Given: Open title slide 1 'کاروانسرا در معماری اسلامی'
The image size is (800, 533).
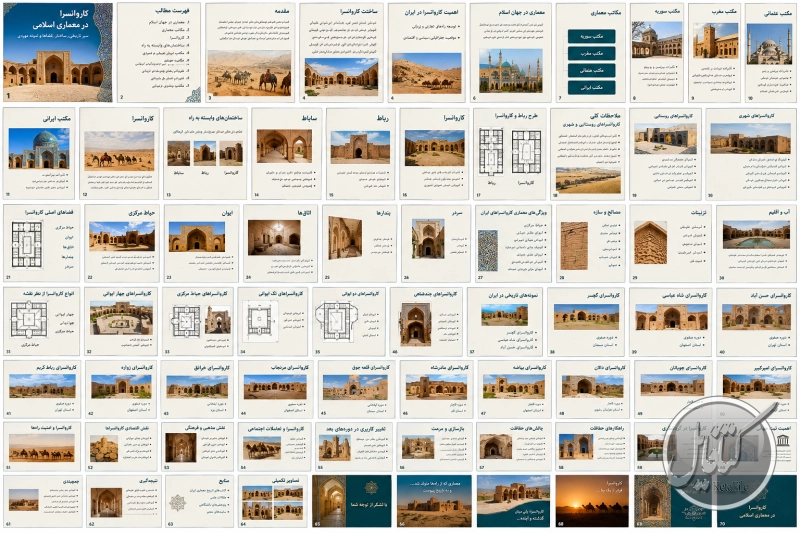Looking at the screenshot, I should (x=58, y=53).
